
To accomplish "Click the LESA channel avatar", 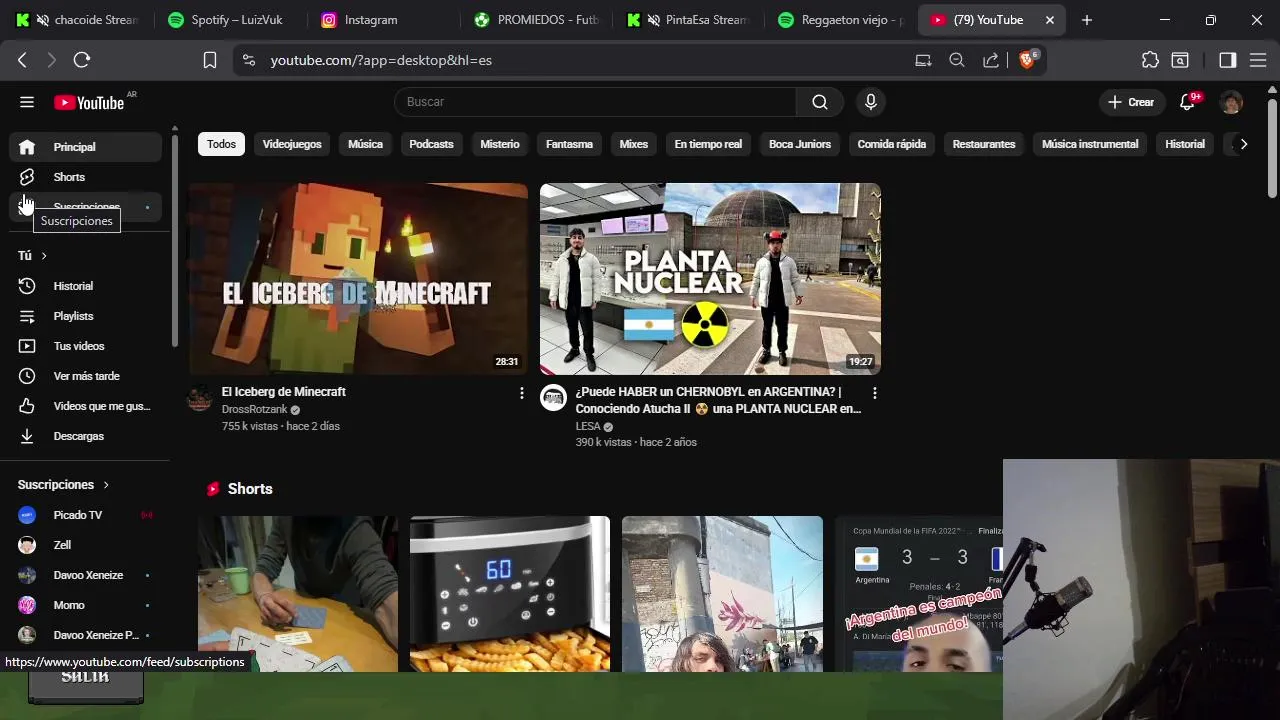I will (553, 397).
